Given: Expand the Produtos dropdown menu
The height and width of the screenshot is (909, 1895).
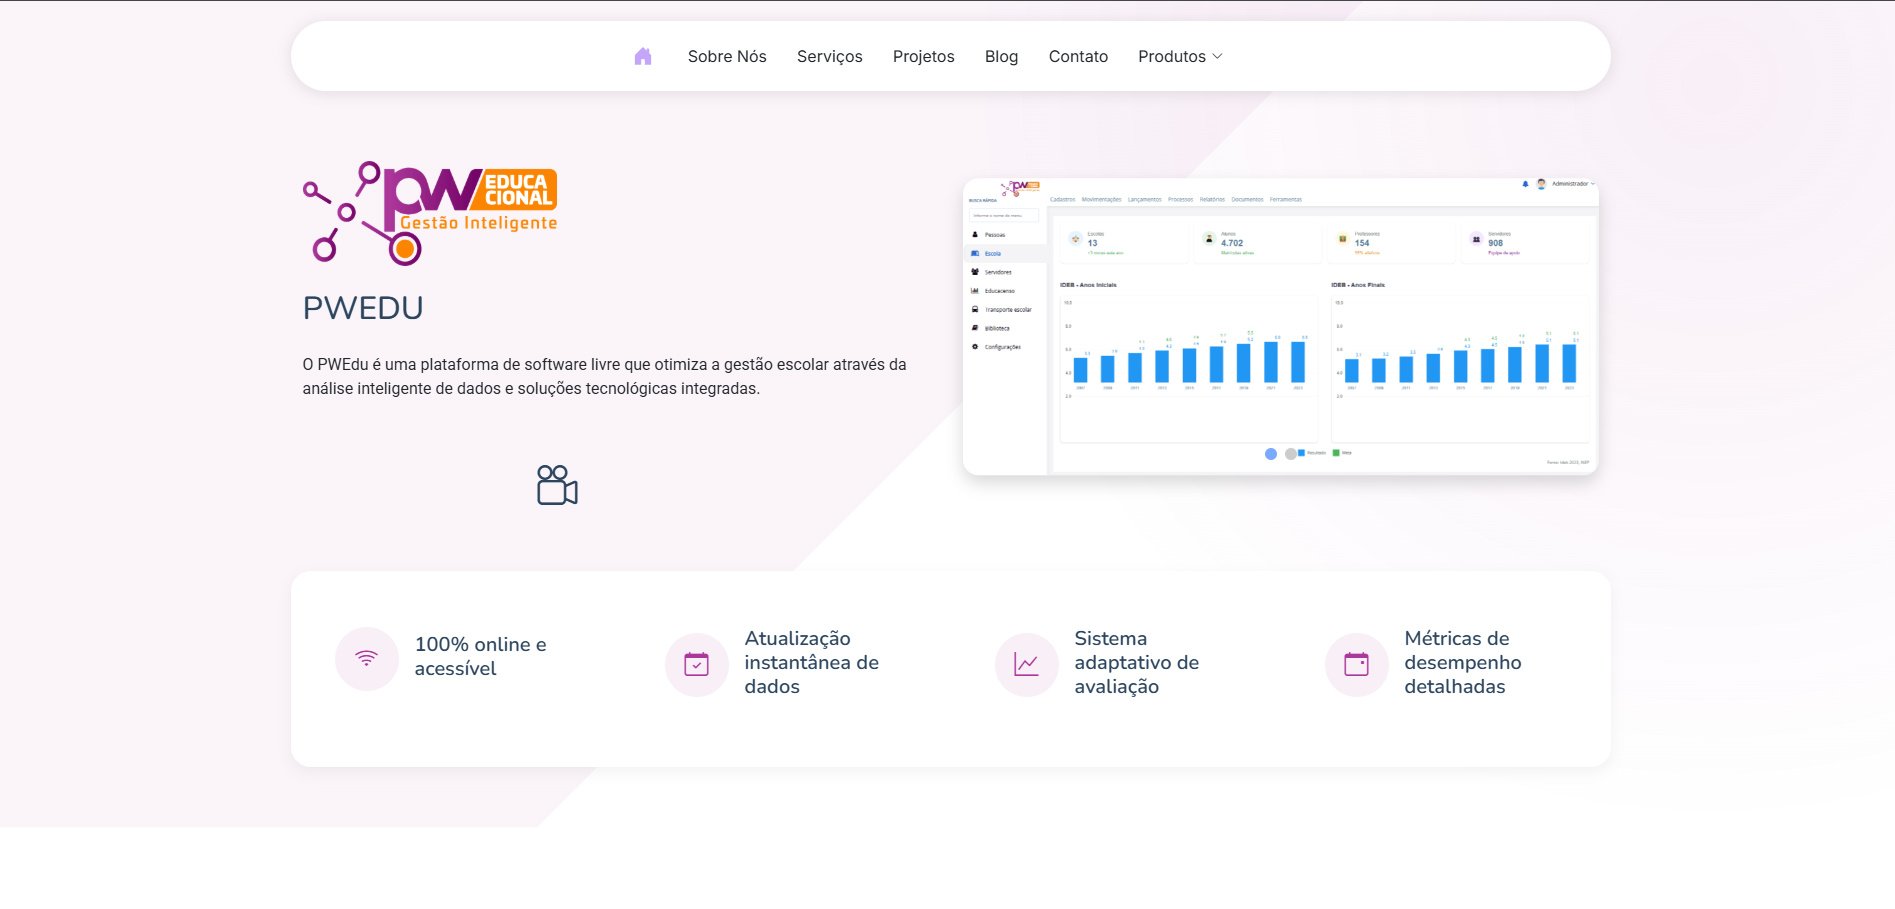Looking at the screenshot, I should tap(1180, 57).
